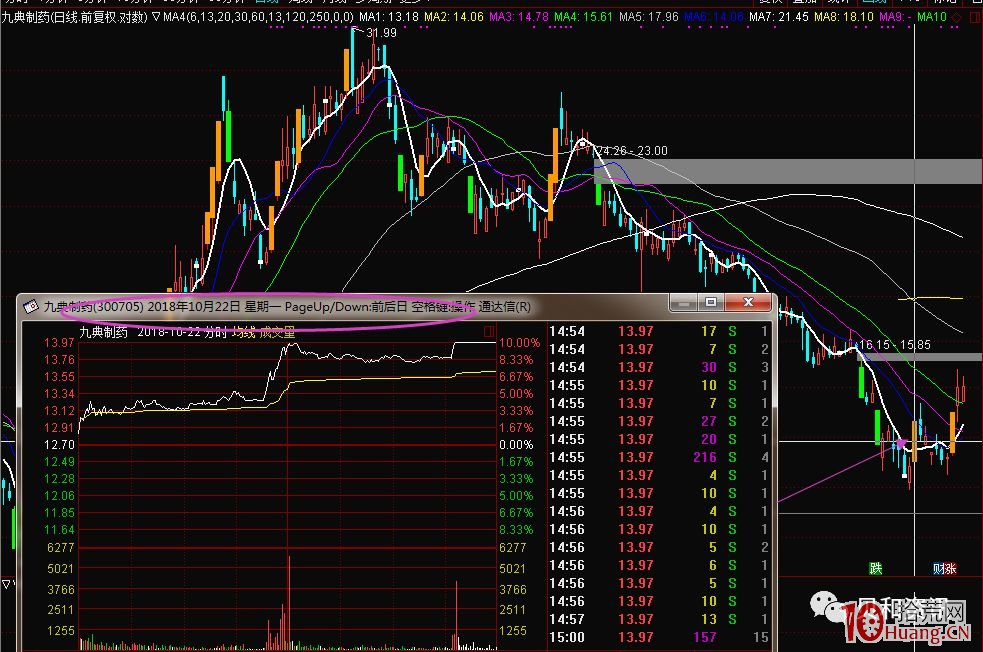Screen dimensions: 983x652
Task: Close the 九典制药(300705) intraday popup window
Action: [748, 303]
